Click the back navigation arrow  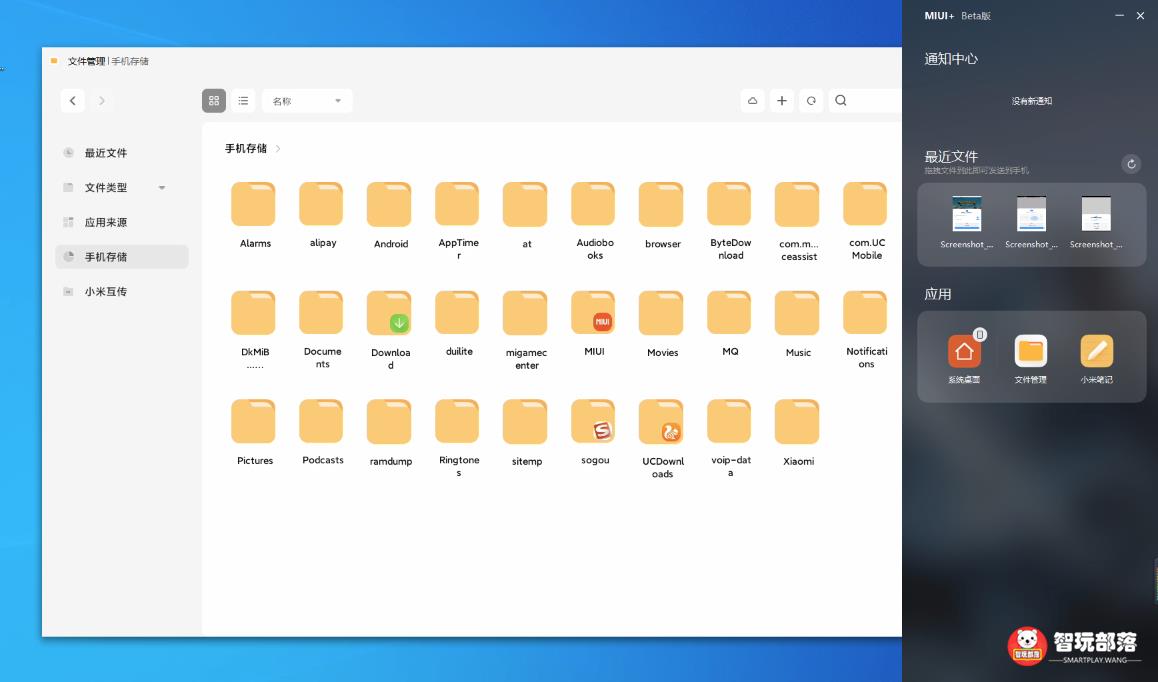[x=73, y=101]
